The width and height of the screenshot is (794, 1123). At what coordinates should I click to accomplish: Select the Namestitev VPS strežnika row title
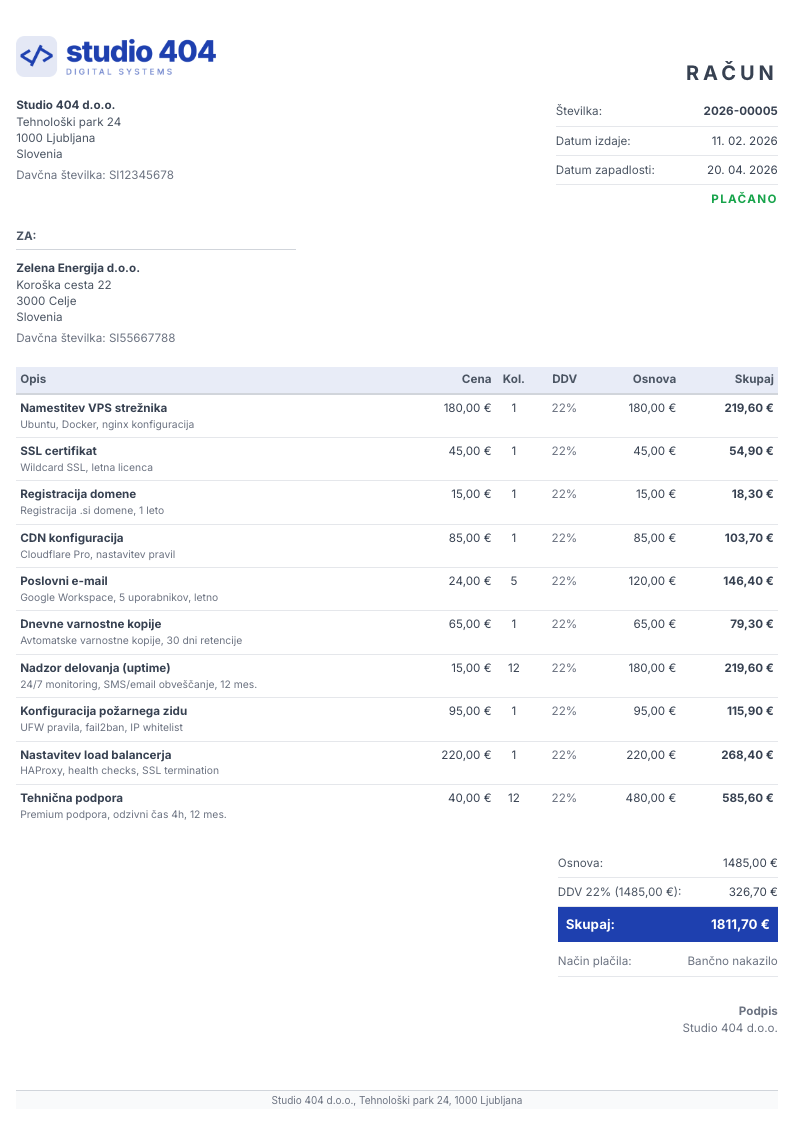click(x=94, y=408)
